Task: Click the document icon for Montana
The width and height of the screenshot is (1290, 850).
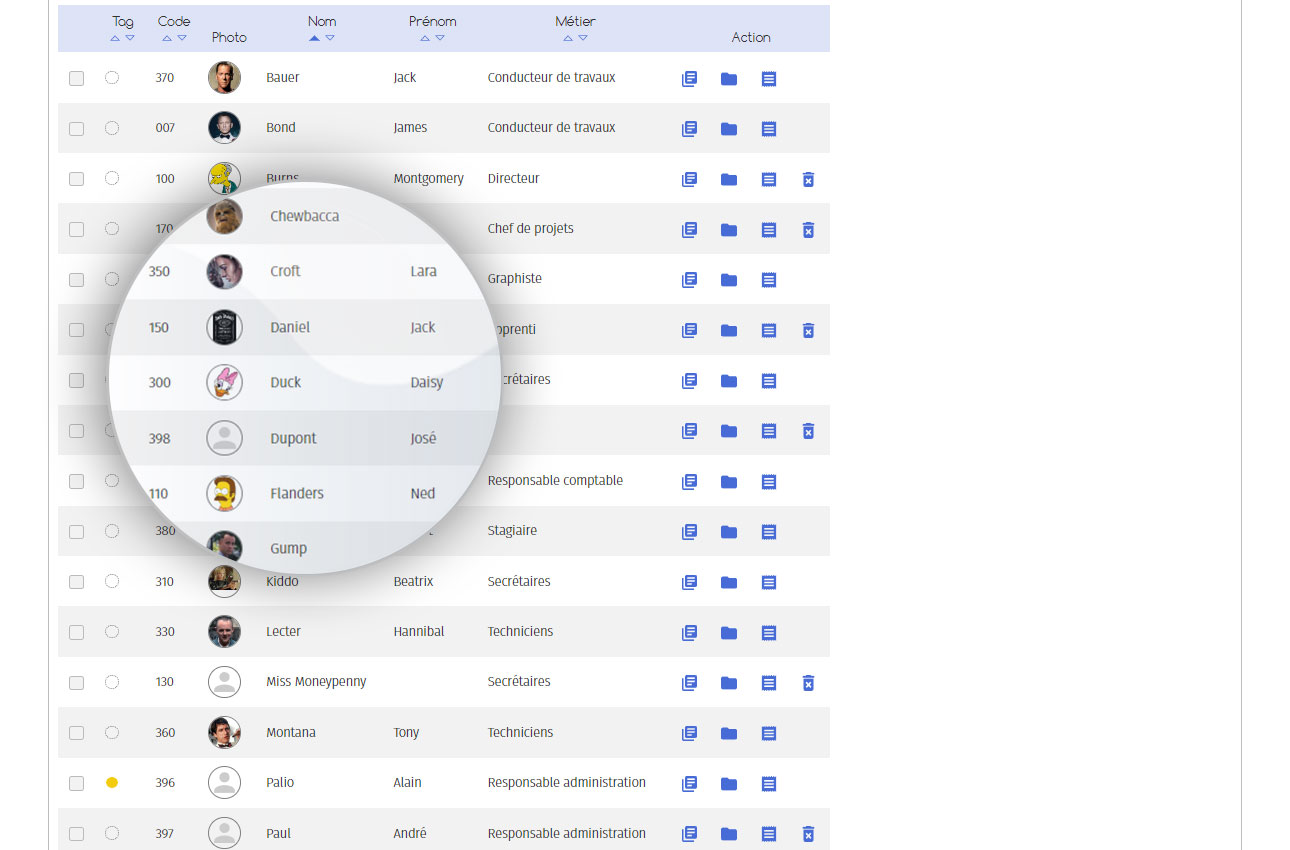Action: (689, 733)
